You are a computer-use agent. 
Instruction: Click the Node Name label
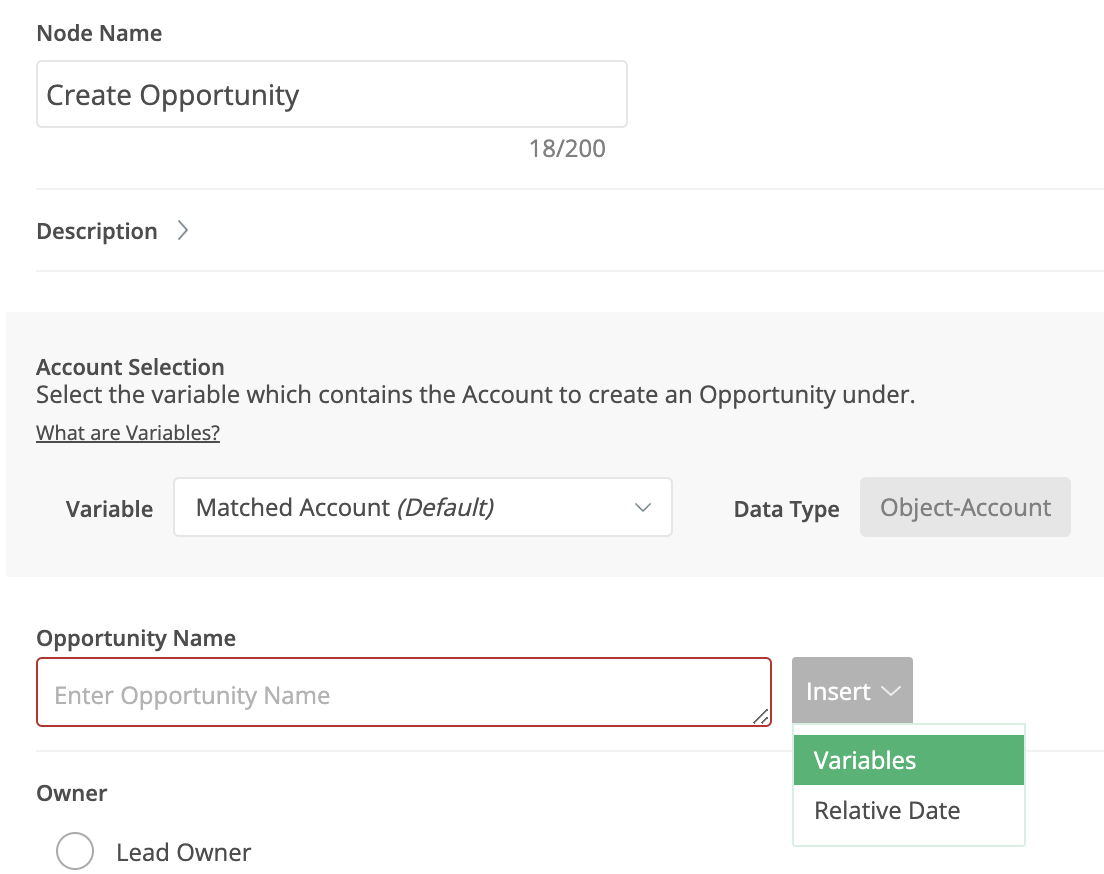99,33
